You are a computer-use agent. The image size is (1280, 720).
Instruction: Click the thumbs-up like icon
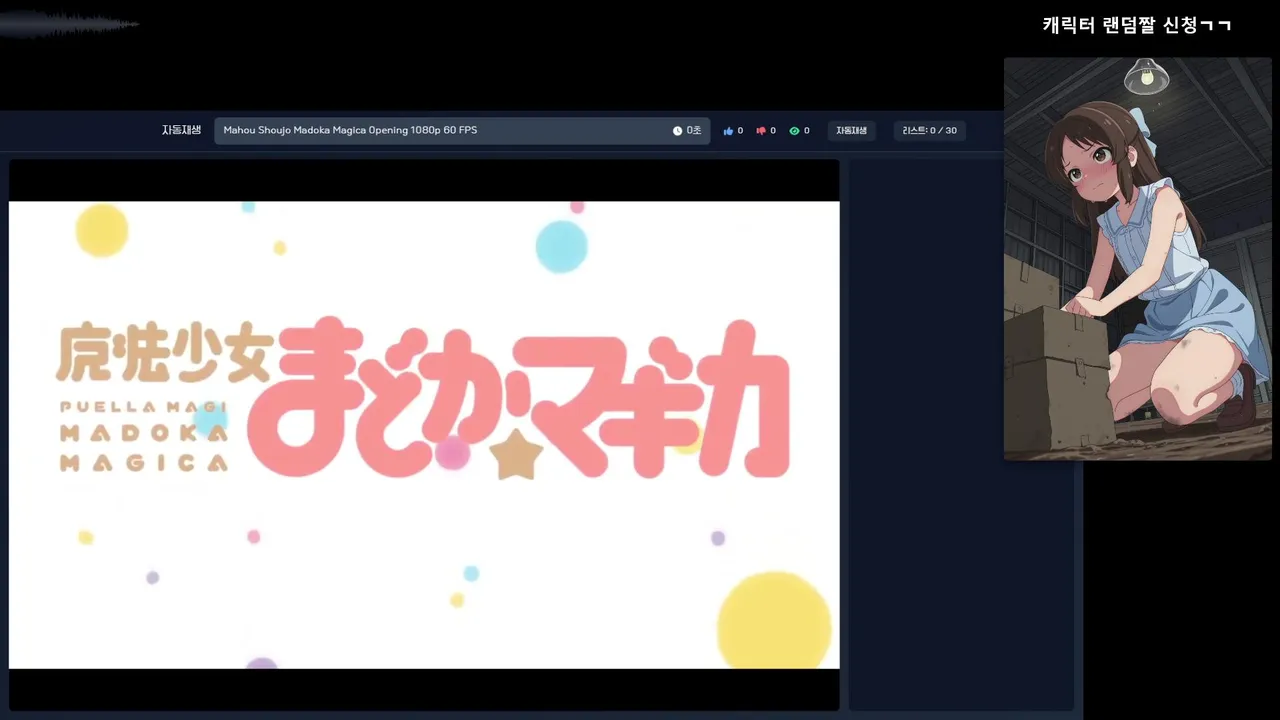[728, 131]
